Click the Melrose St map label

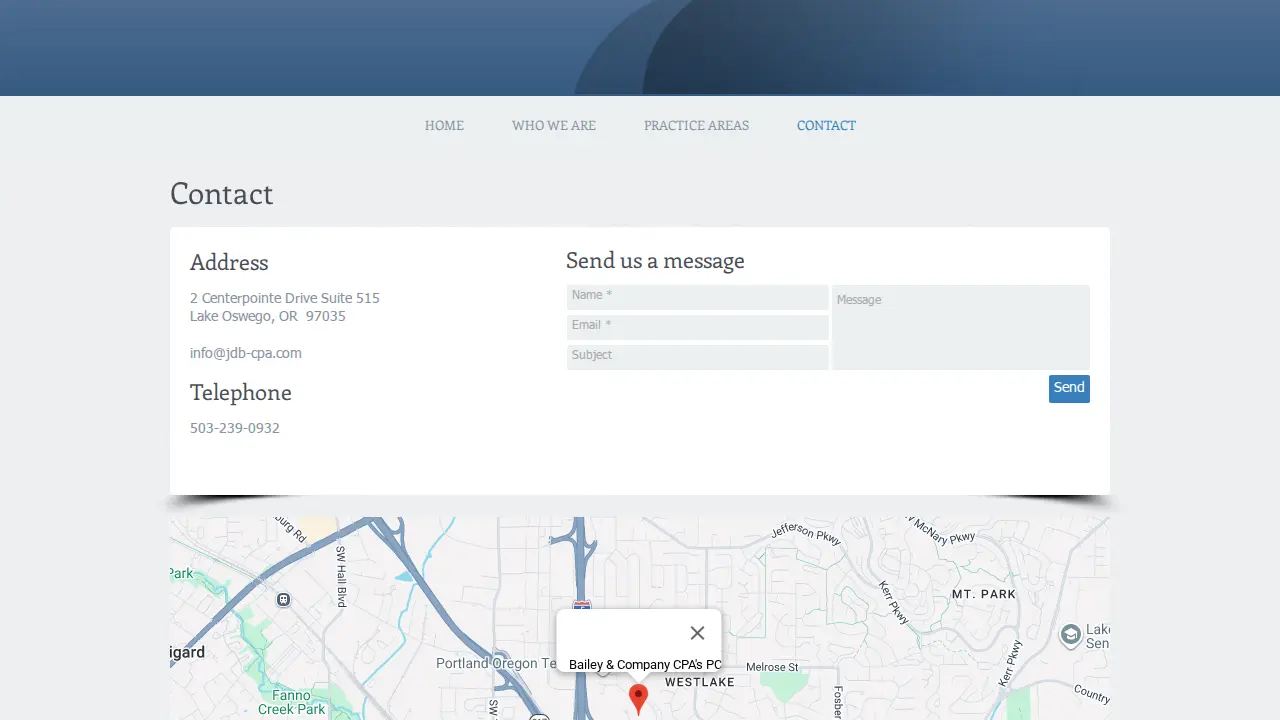(x=772, y=667)
